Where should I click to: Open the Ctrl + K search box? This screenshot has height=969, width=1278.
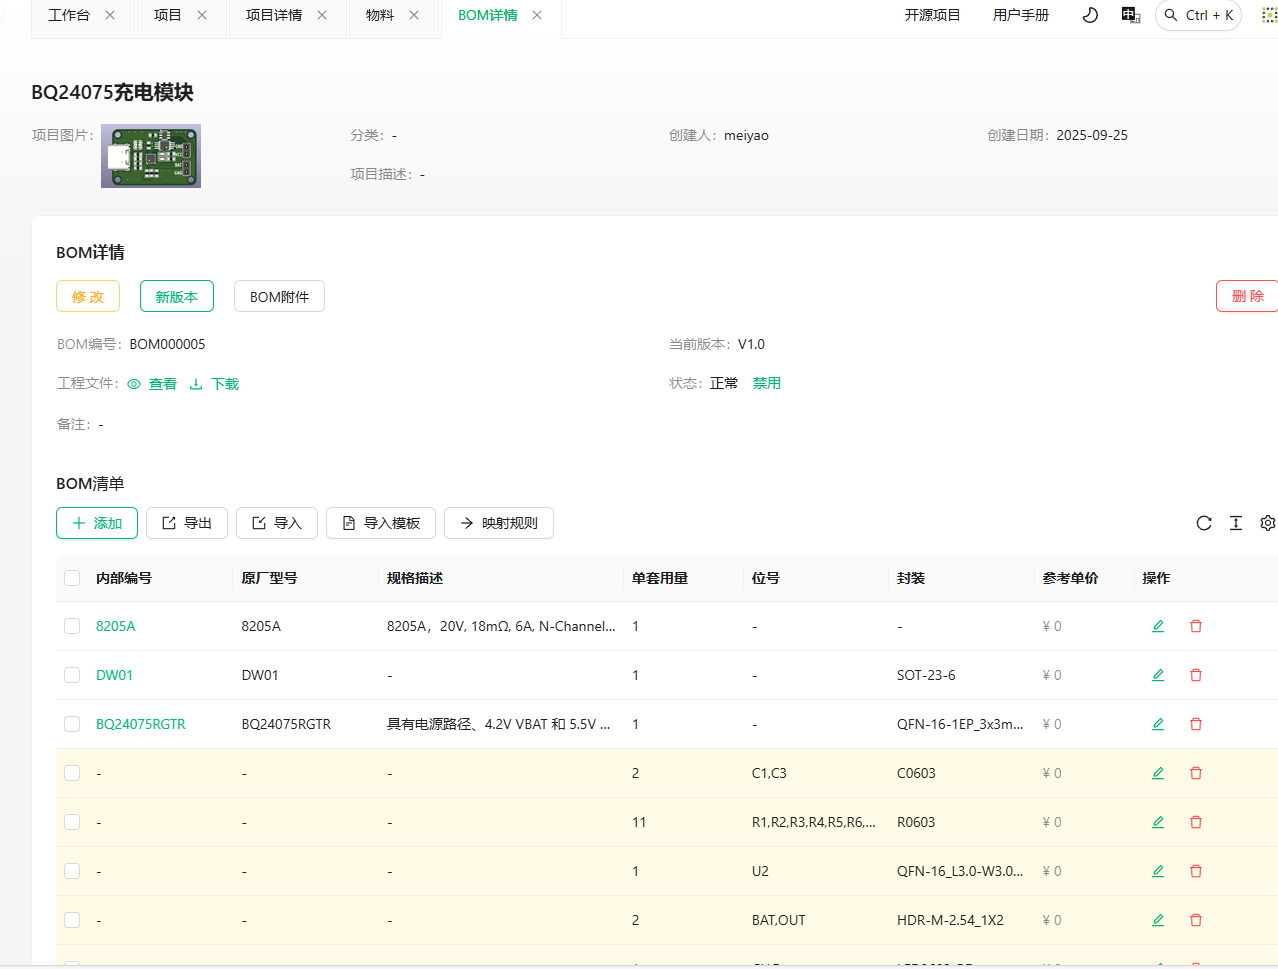pos(1198,15)
